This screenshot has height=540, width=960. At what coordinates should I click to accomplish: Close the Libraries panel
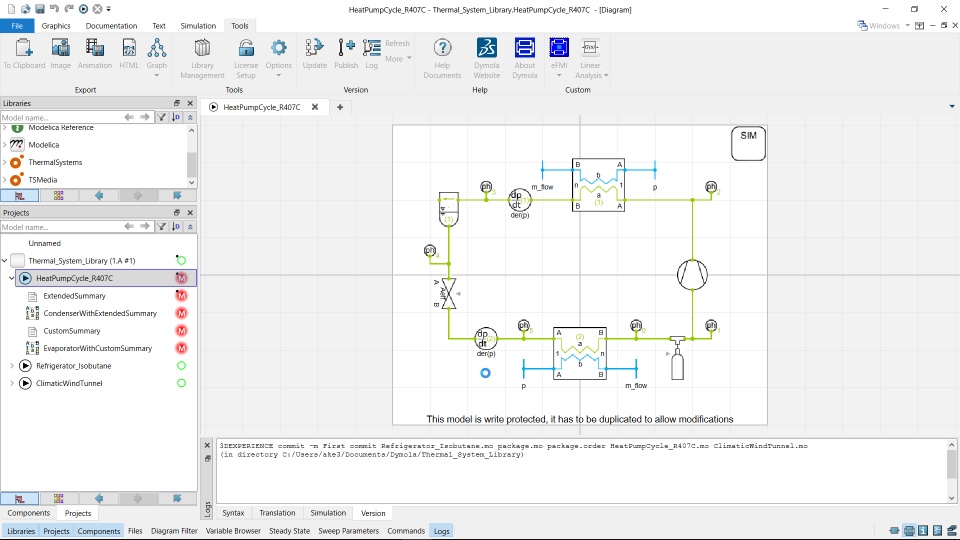[x=190, y=103]
